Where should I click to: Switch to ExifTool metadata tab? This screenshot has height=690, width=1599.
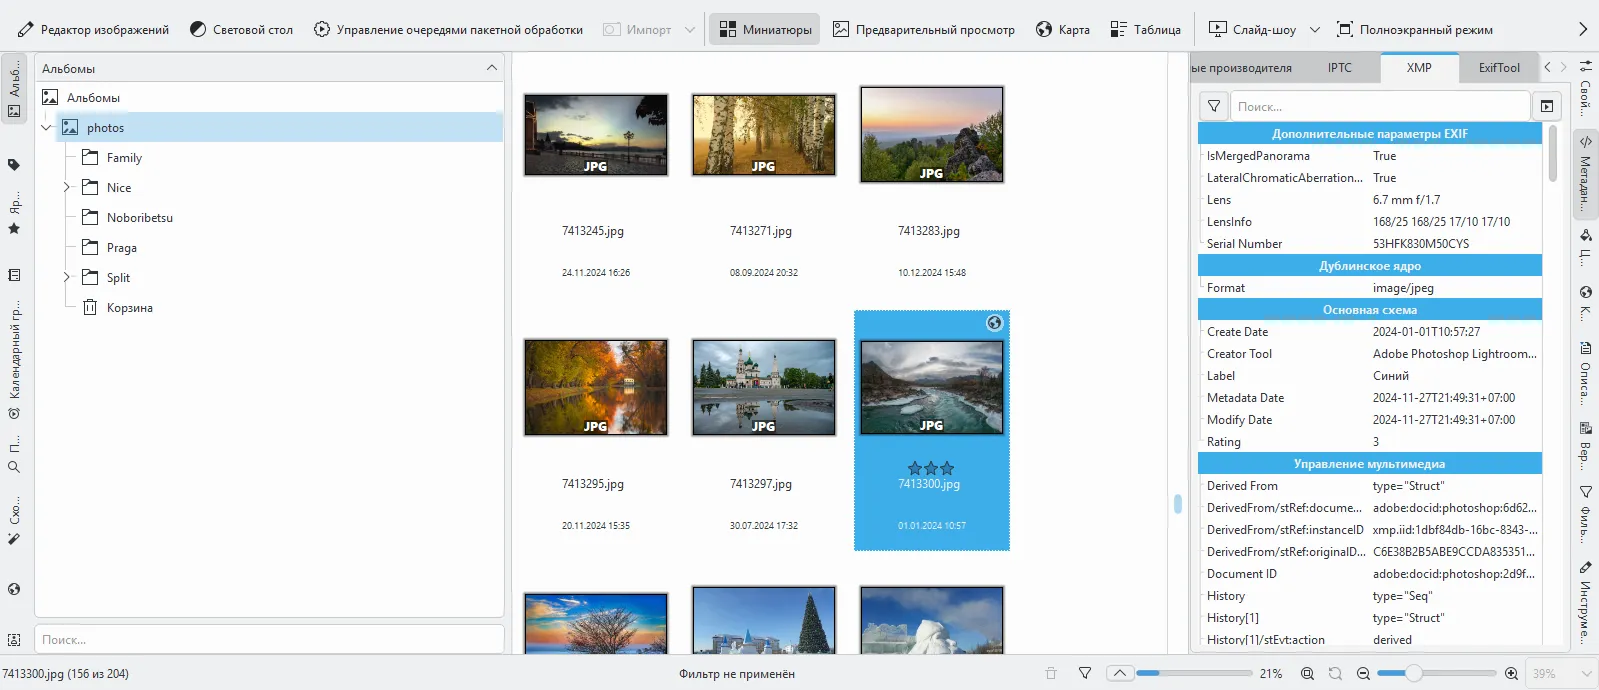click(1499, 68)
